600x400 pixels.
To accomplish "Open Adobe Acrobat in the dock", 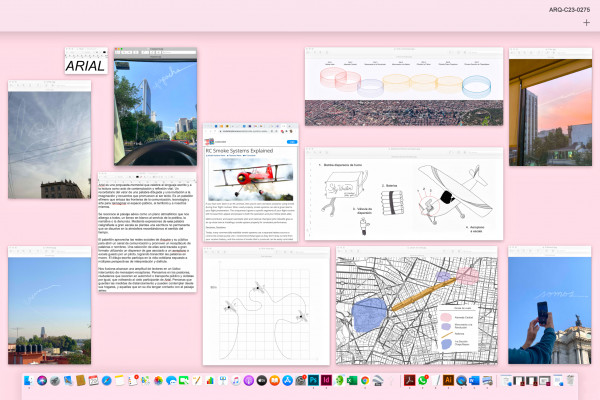I will [x=409, y=380].
